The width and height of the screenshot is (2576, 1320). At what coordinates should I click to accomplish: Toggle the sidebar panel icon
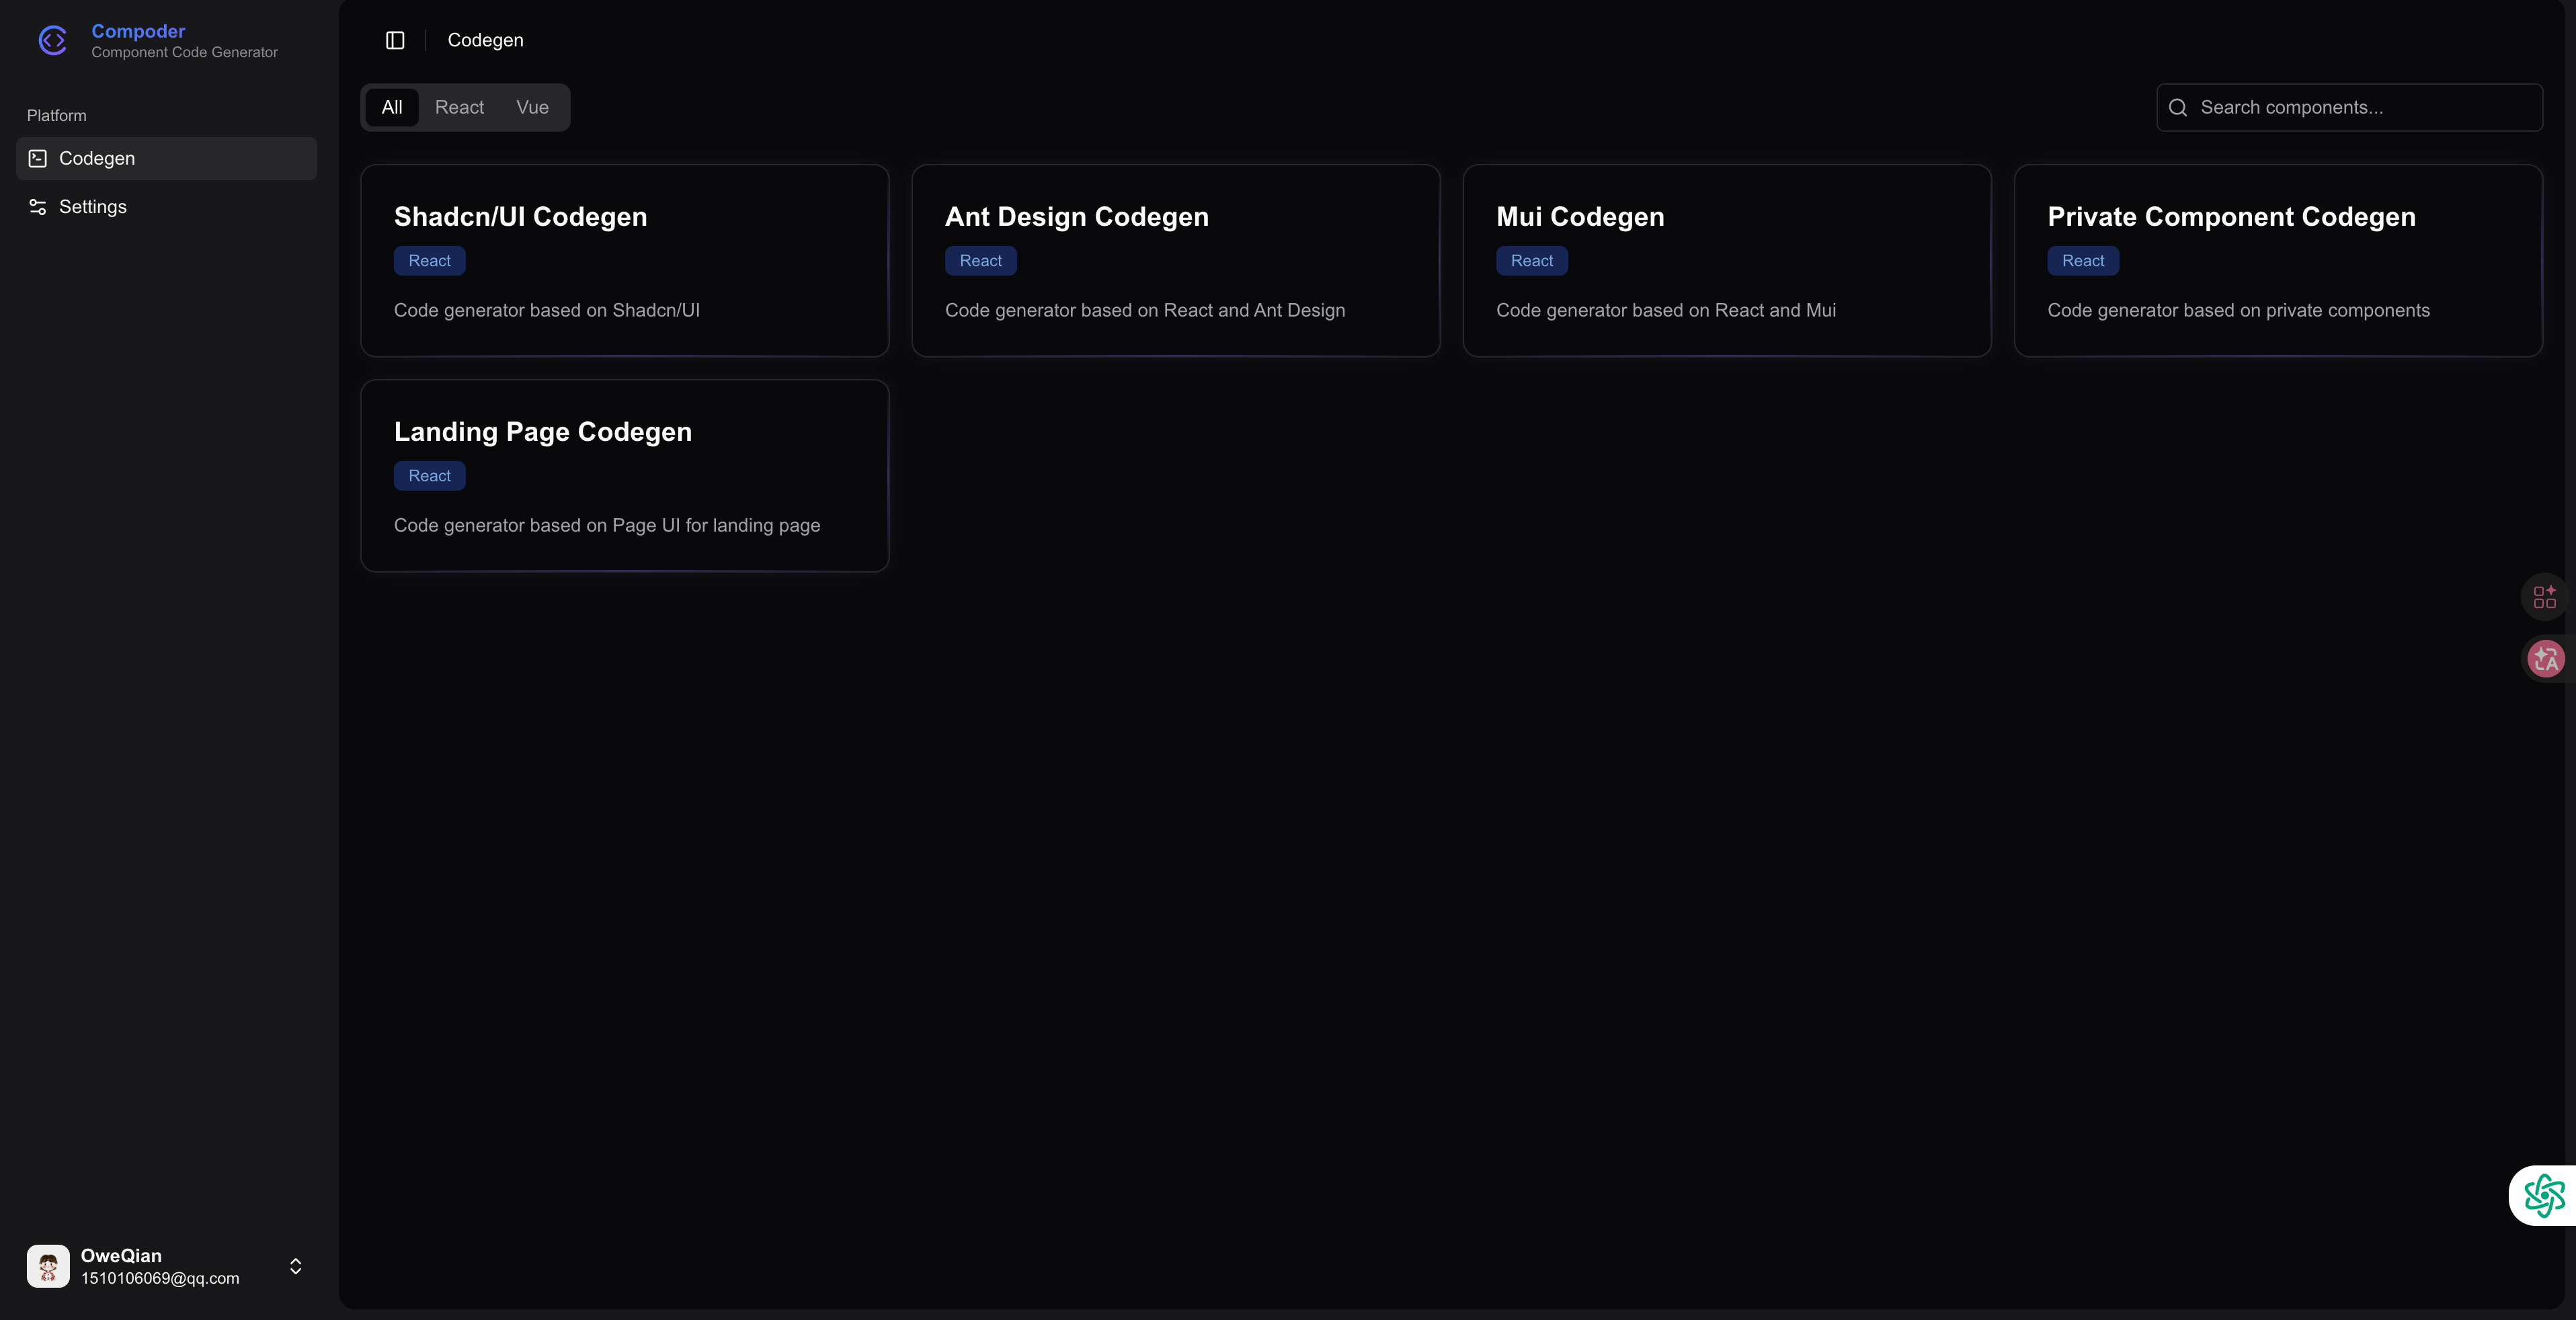pos(395,40)
